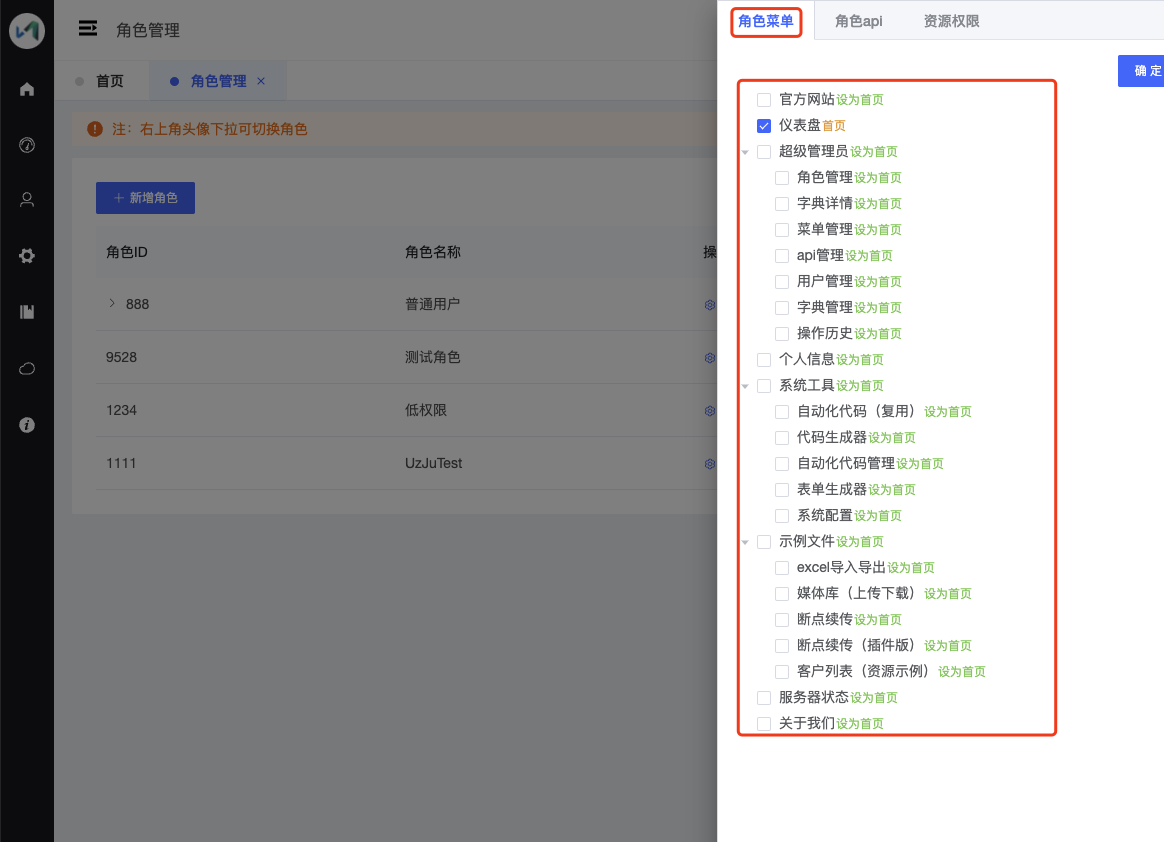
Task: Enable the 角色管理 menu checkbox
Action: [x=782, y=177]
